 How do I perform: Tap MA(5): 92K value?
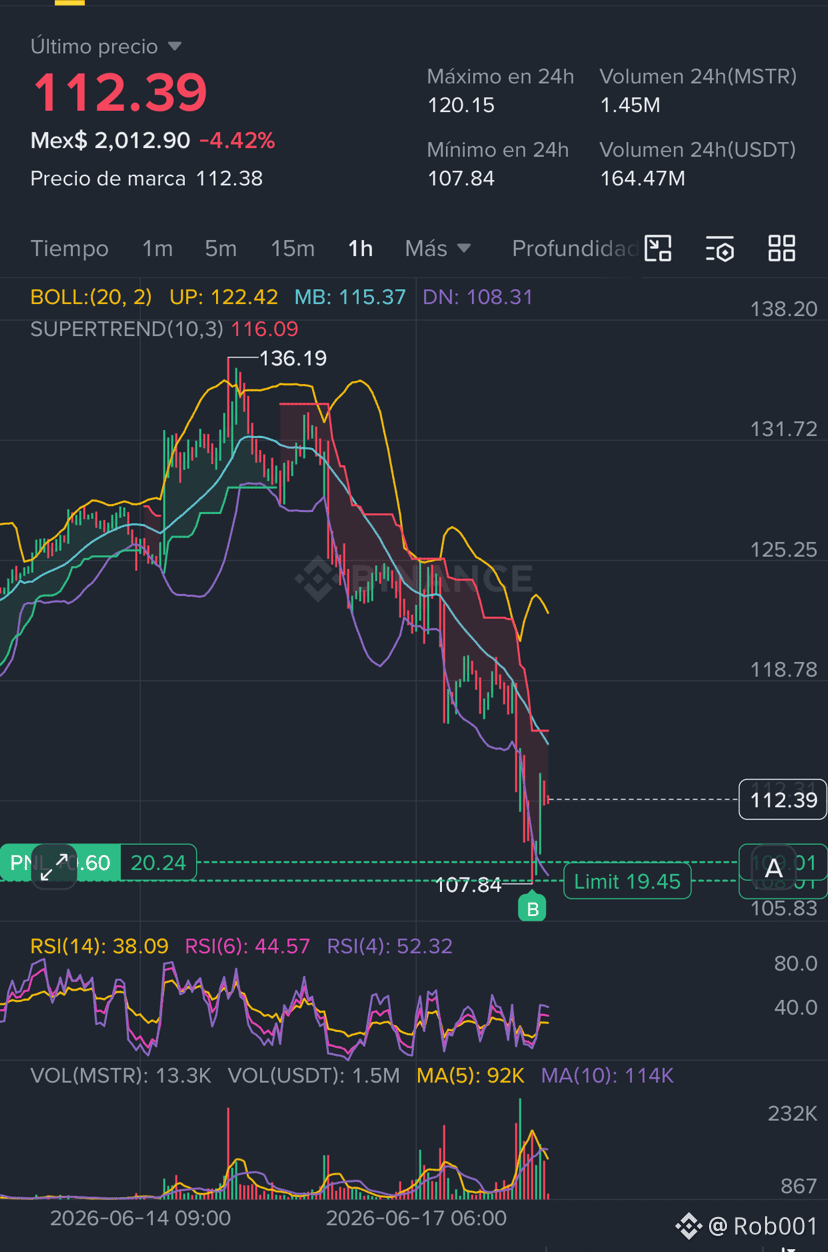coord(471,1076)
